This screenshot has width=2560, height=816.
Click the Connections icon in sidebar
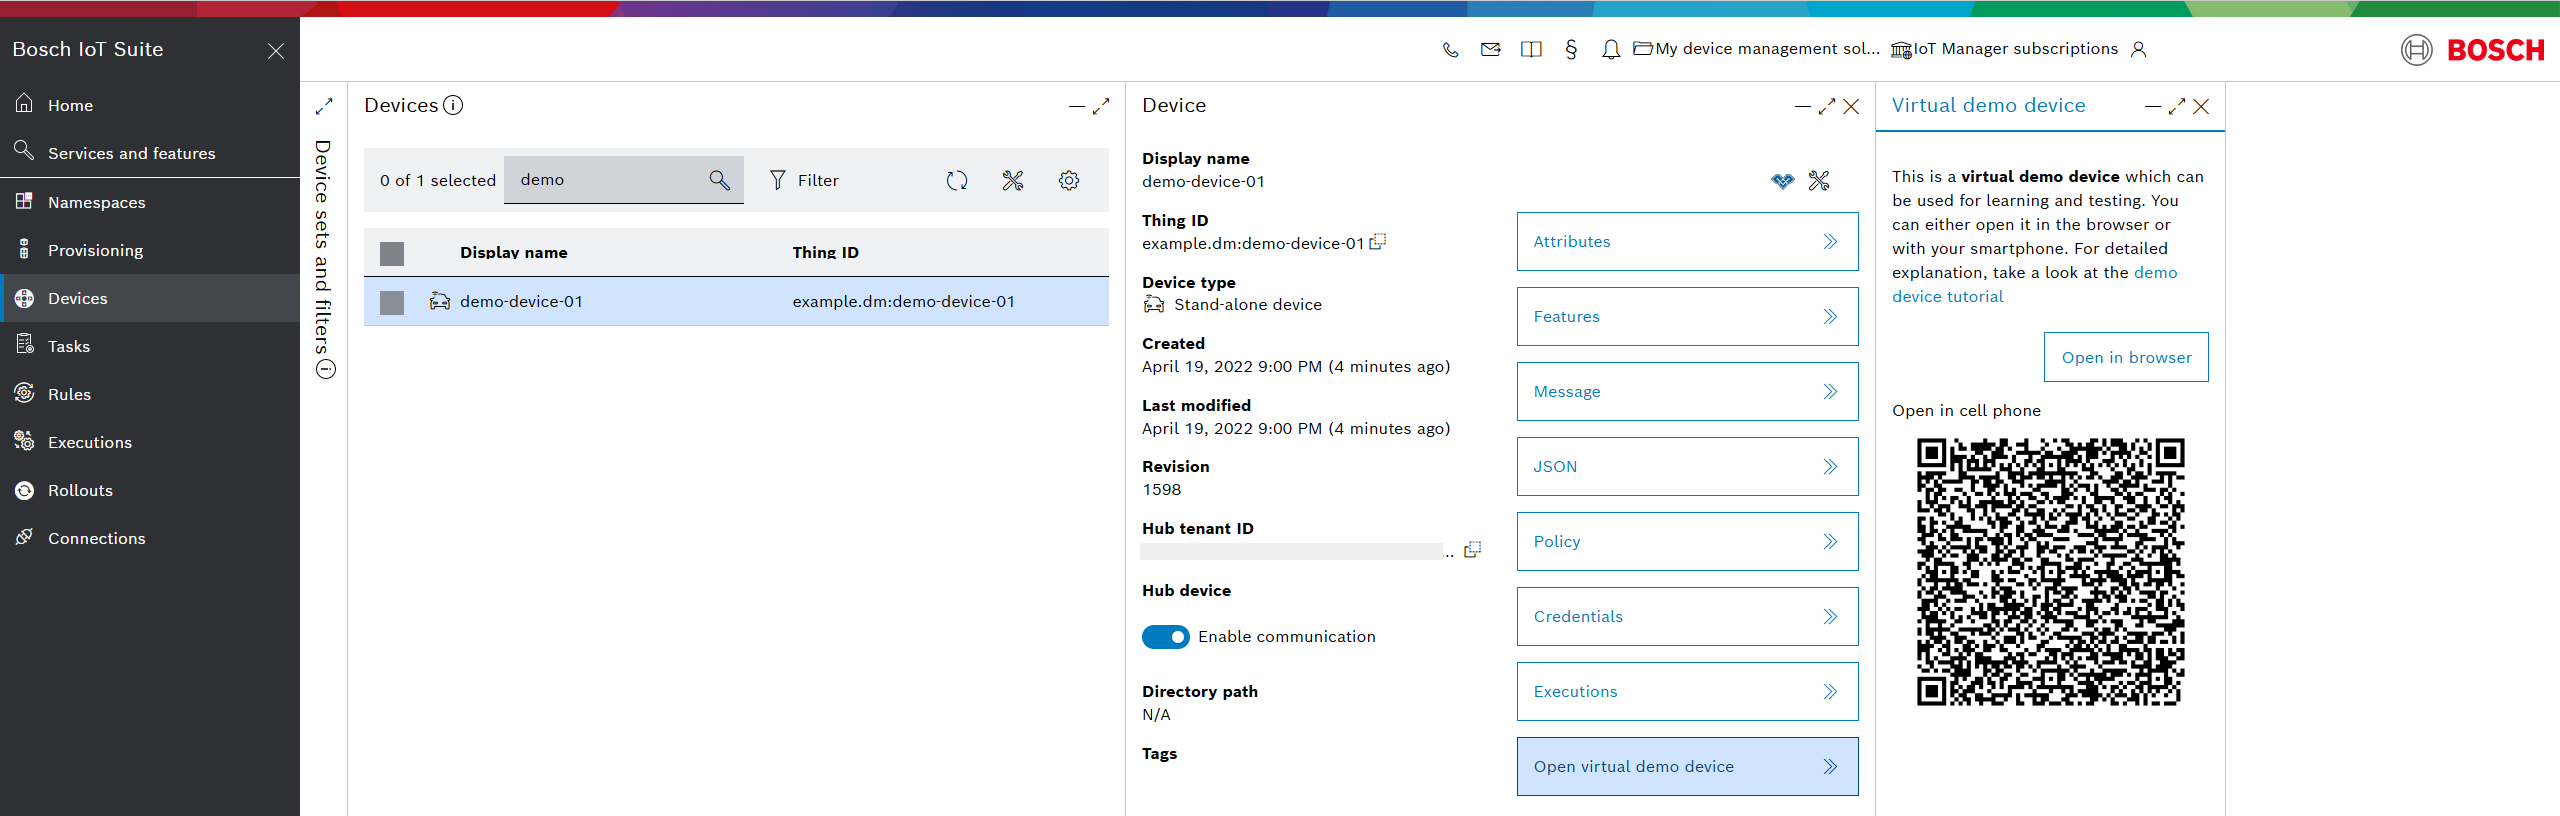pyautogui.click(x=25, y=537)
